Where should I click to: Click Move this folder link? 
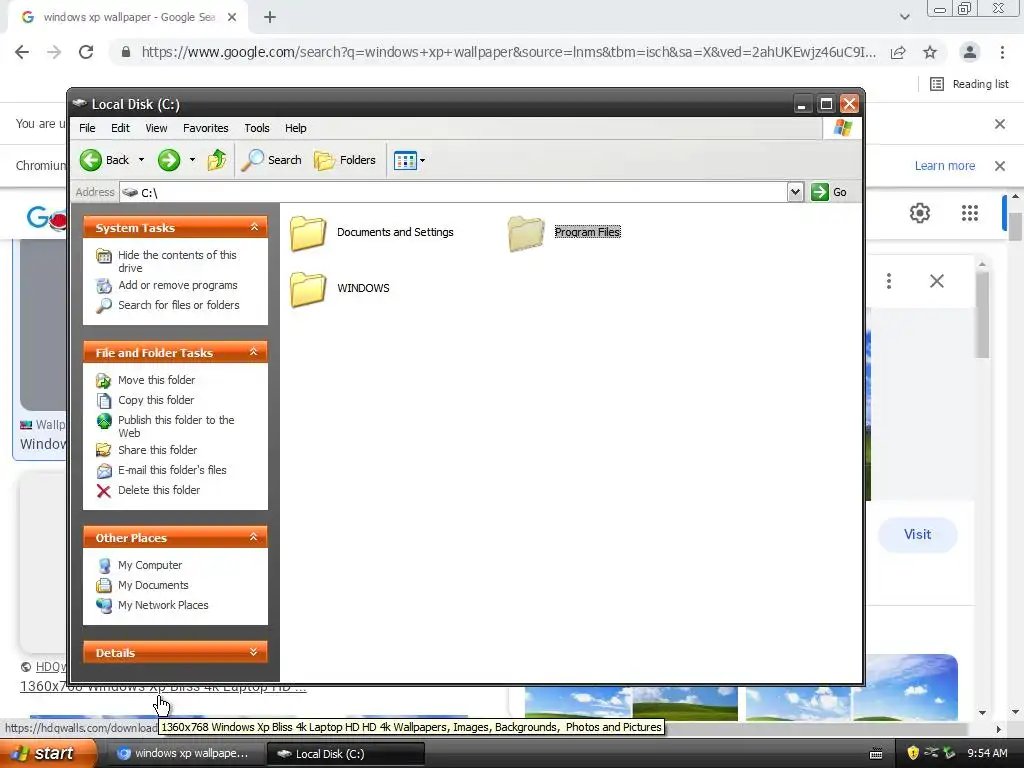click(x=156, y=380)
